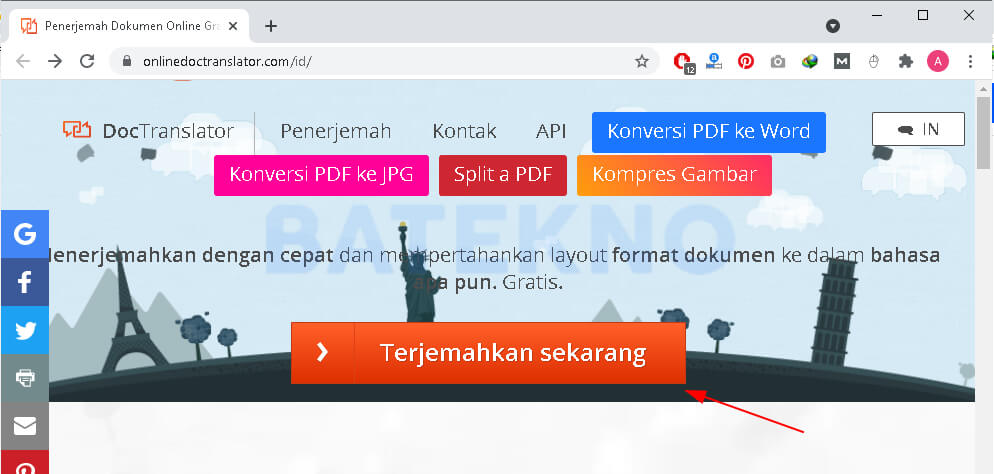Open the blue translate extension icon
This screenshot has height=474, width=994.
(x=714, y=61)
